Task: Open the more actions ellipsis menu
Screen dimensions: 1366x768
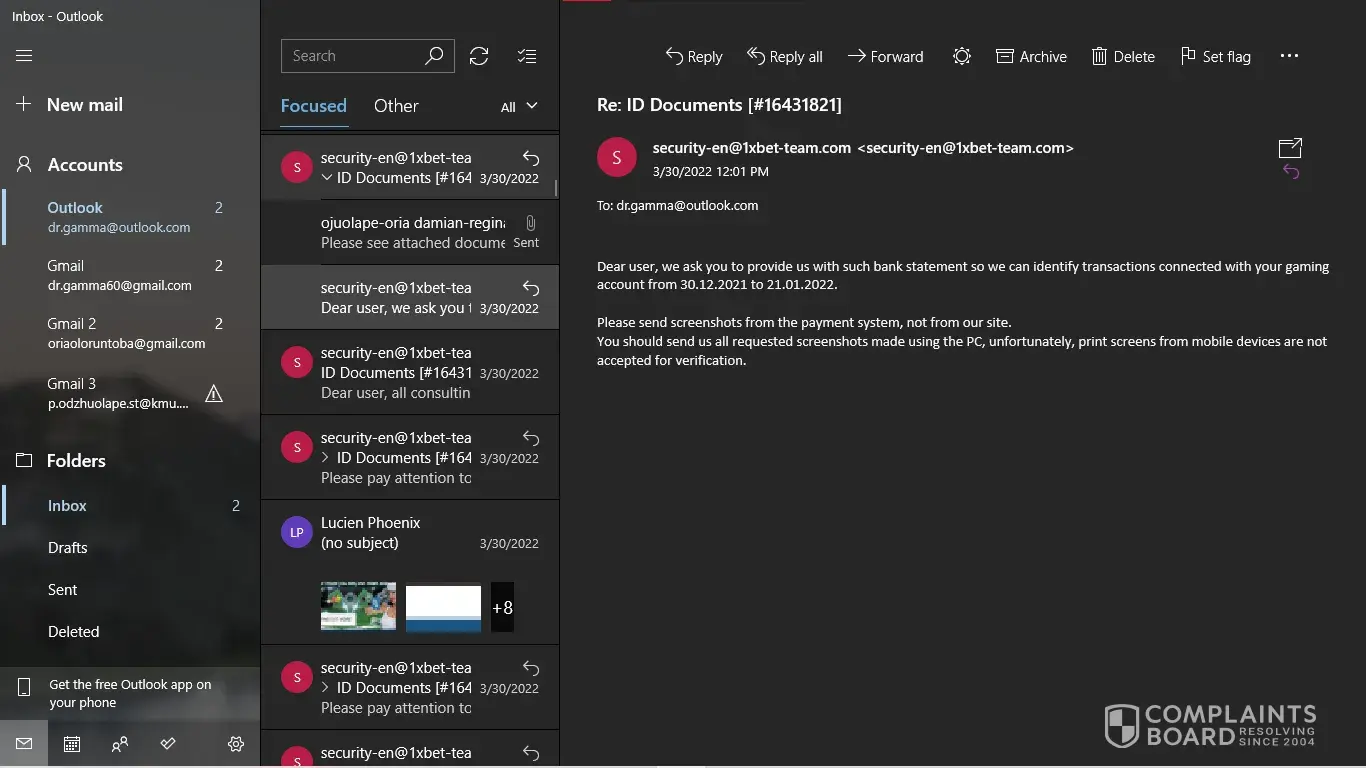Action: click(1289, 57)
